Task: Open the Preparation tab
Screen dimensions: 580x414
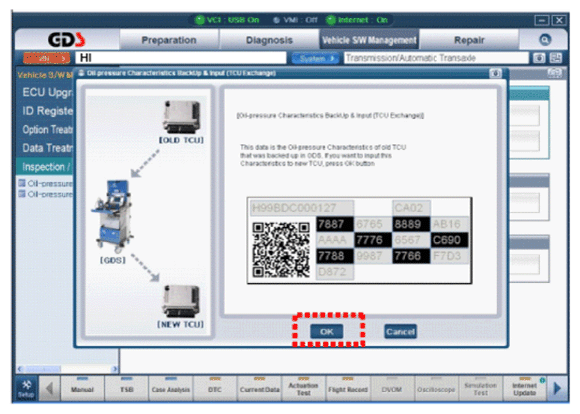Action: click(x=169, y=40)
